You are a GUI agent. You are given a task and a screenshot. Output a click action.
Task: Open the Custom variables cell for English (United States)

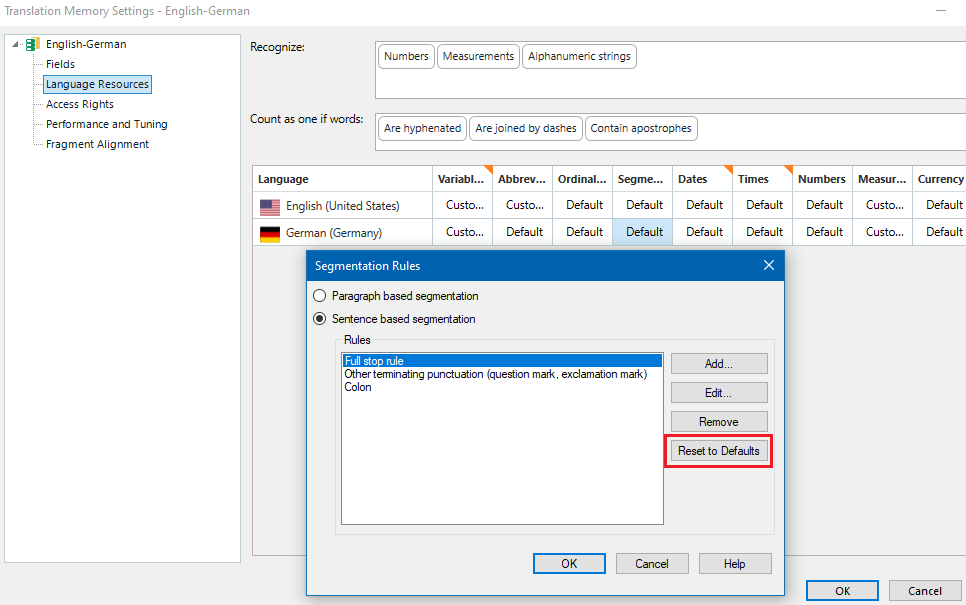(x=463, y=205)
